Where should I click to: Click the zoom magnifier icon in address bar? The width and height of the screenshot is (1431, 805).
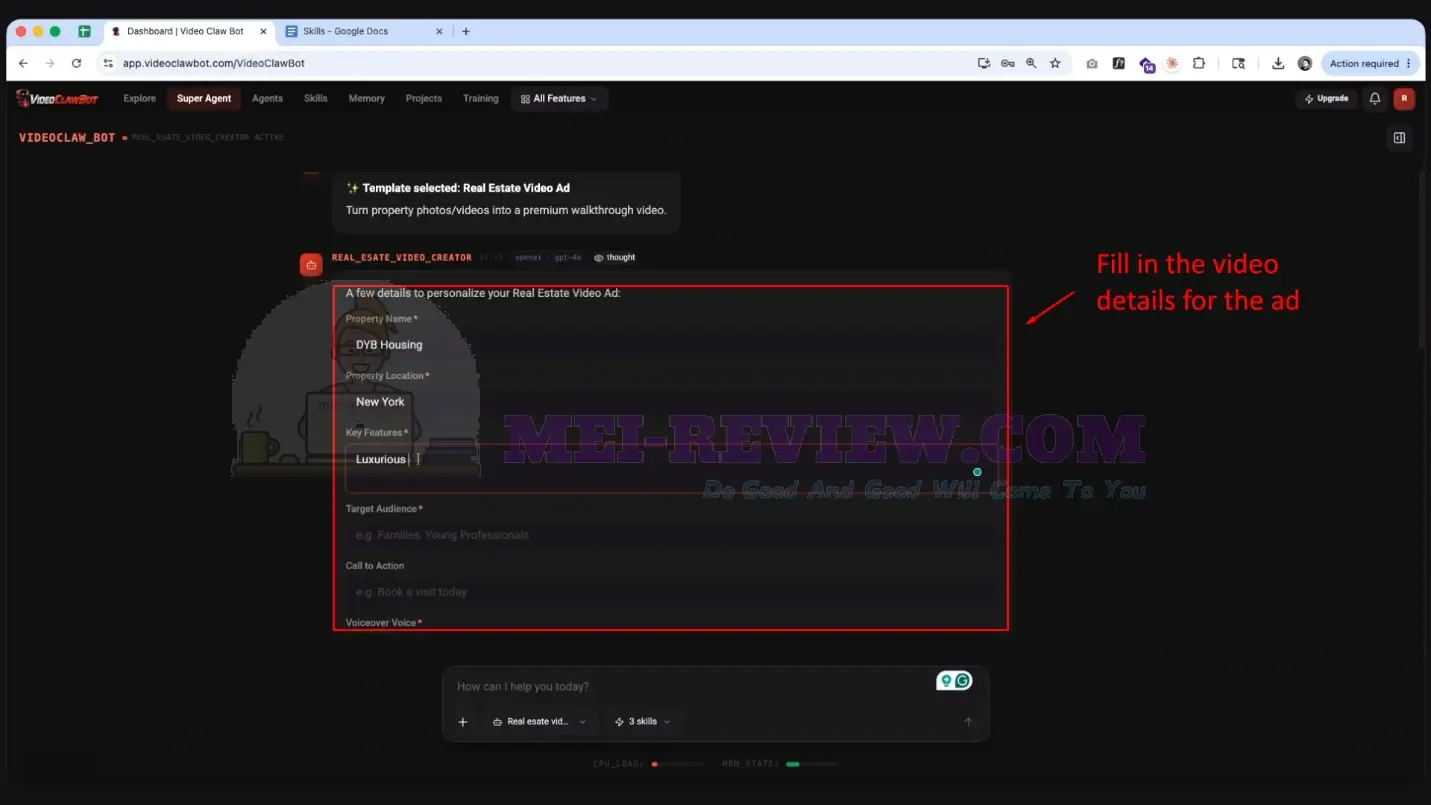1031,63
